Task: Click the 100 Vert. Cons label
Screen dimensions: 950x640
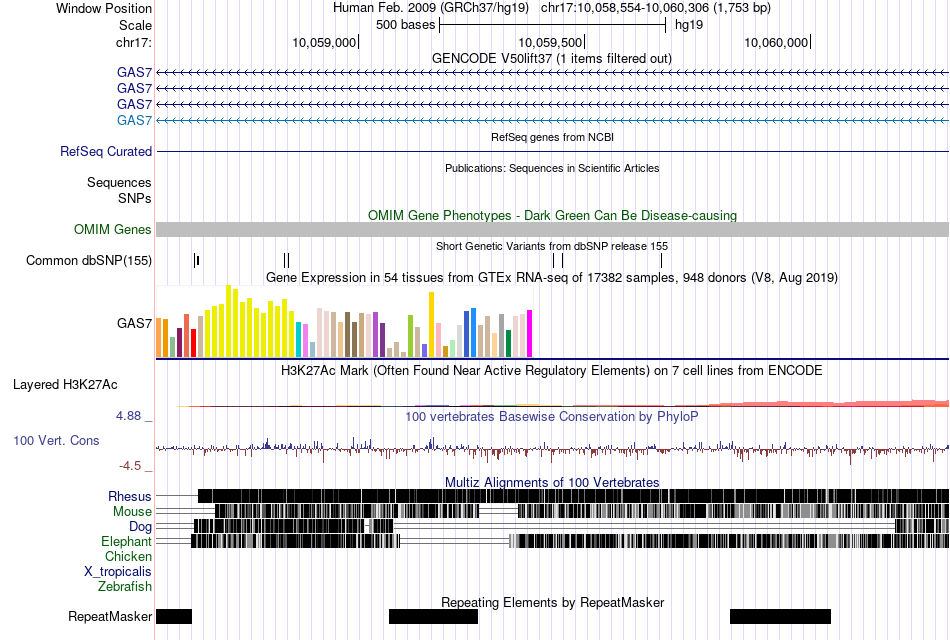Action: [x=56, y=441]
